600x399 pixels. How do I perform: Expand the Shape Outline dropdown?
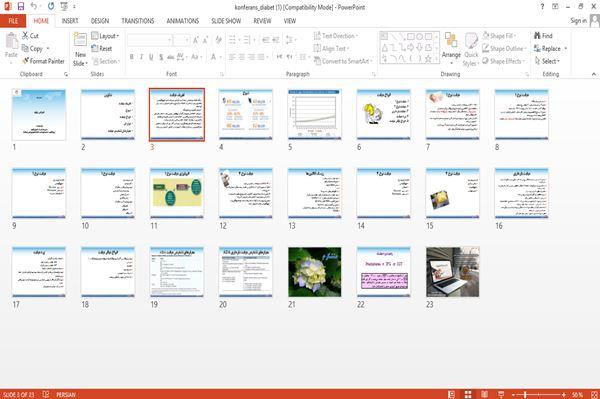pyautogui.click(x=504, y=49)
